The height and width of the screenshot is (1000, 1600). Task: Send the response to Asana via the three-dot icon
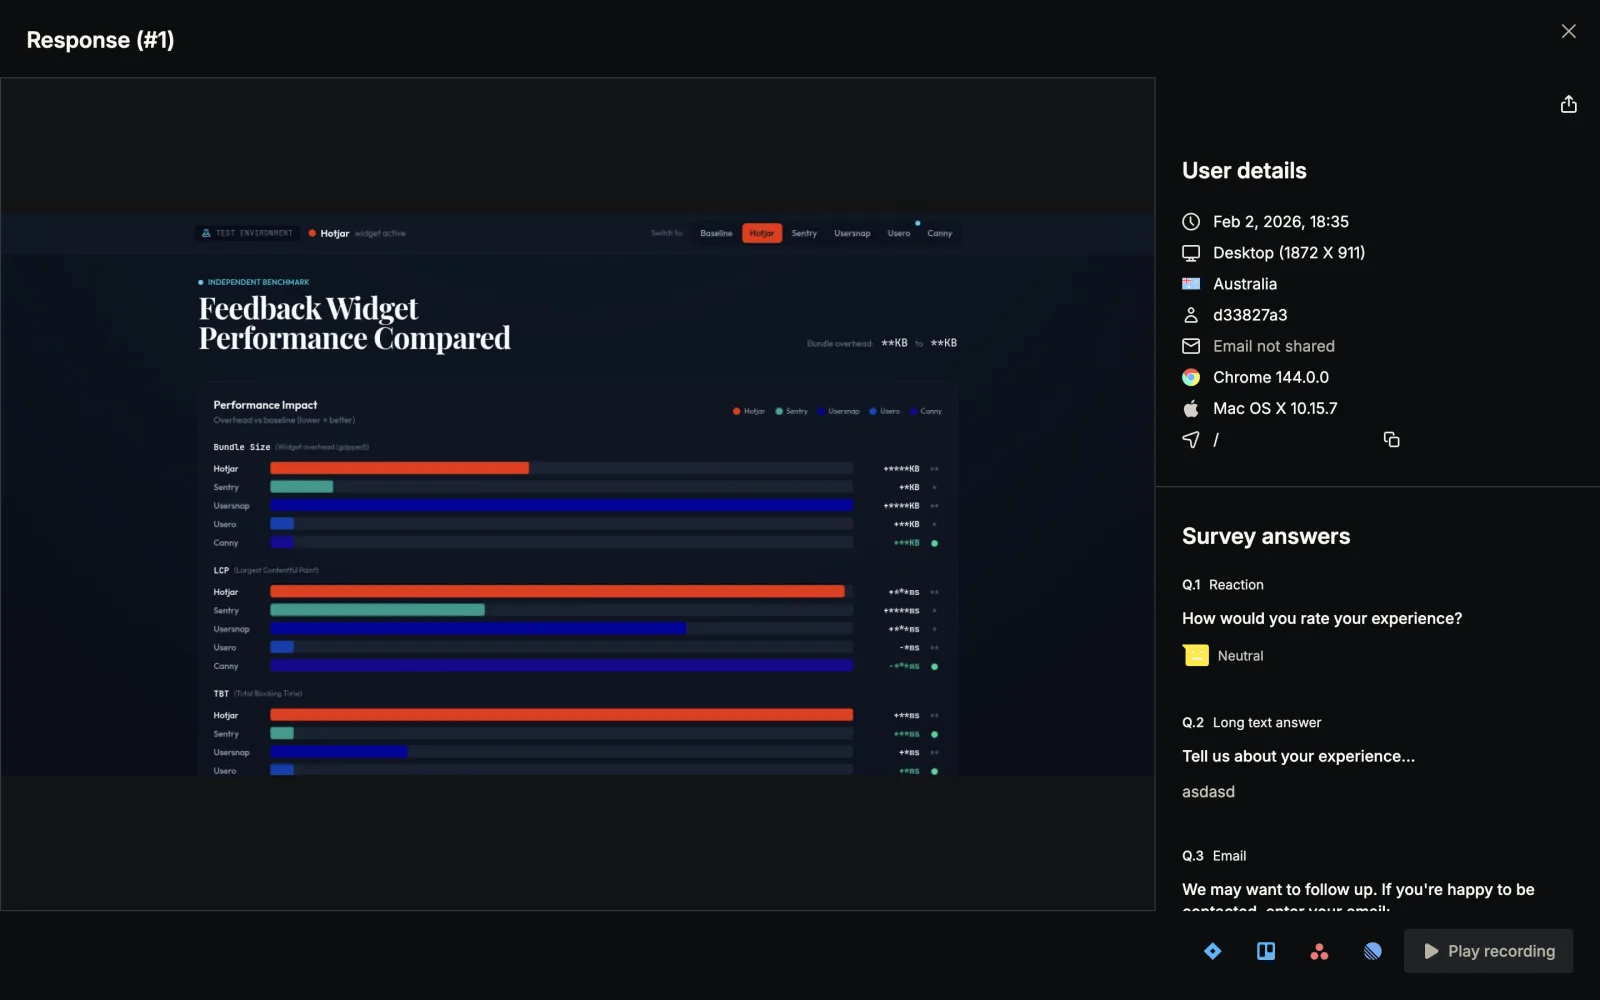pyautogui.click(x=1319, y=951)
